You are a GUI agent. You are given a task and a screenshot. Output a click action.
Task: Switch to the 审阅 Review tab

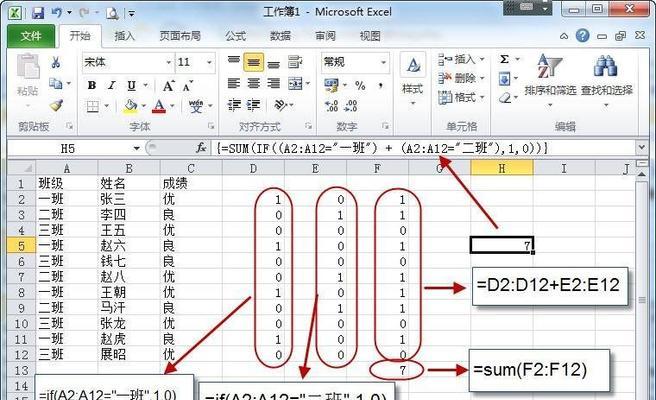point(325,36)
